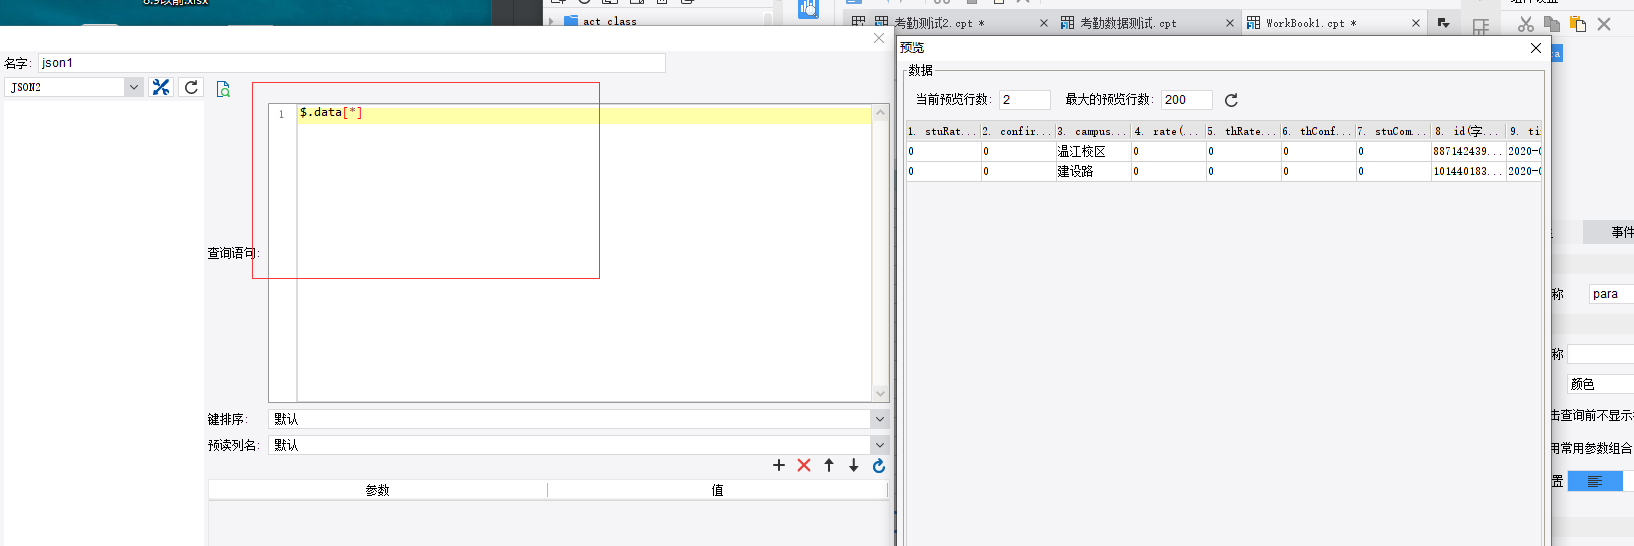The image size is (1634, 546).
Task: Click the Paste clipboard icon in the right toolbar
Action: (1578, 24)
